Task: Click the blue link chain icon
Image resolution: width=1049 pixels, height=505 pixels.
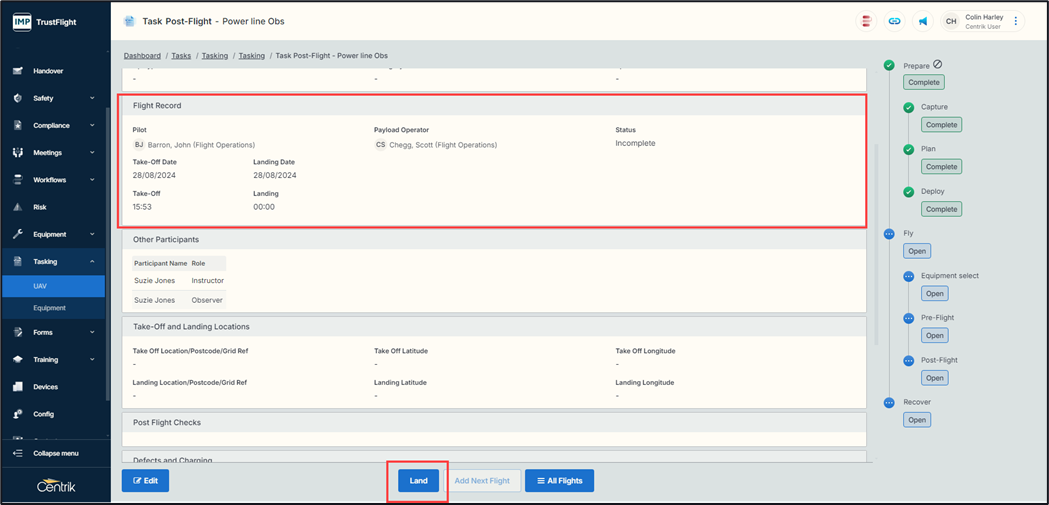Action: tap(894, 21)
